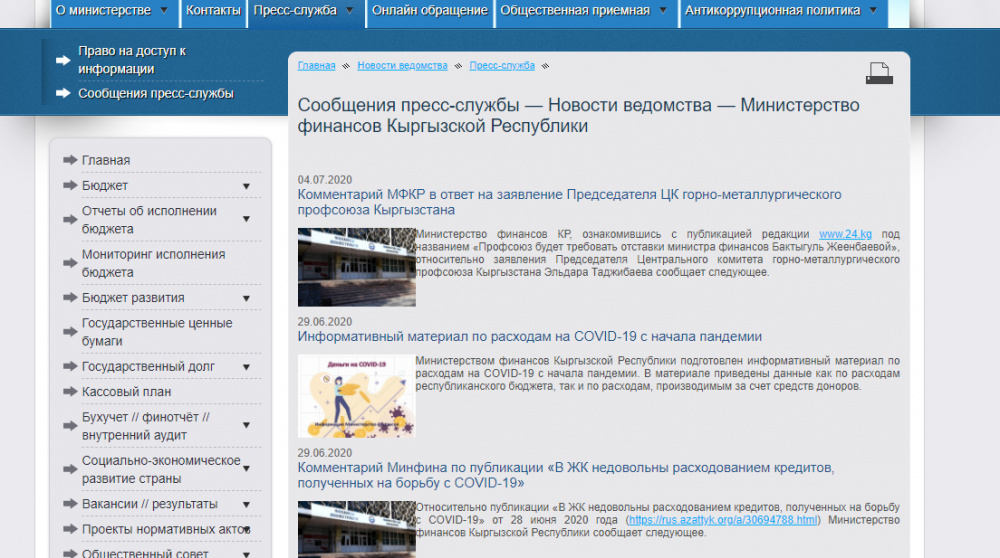The image size is (1000, 558).
Task: Follow the Новости ведомства breadcrumb link
Action: pyautogui.click(x=402, y=66)
